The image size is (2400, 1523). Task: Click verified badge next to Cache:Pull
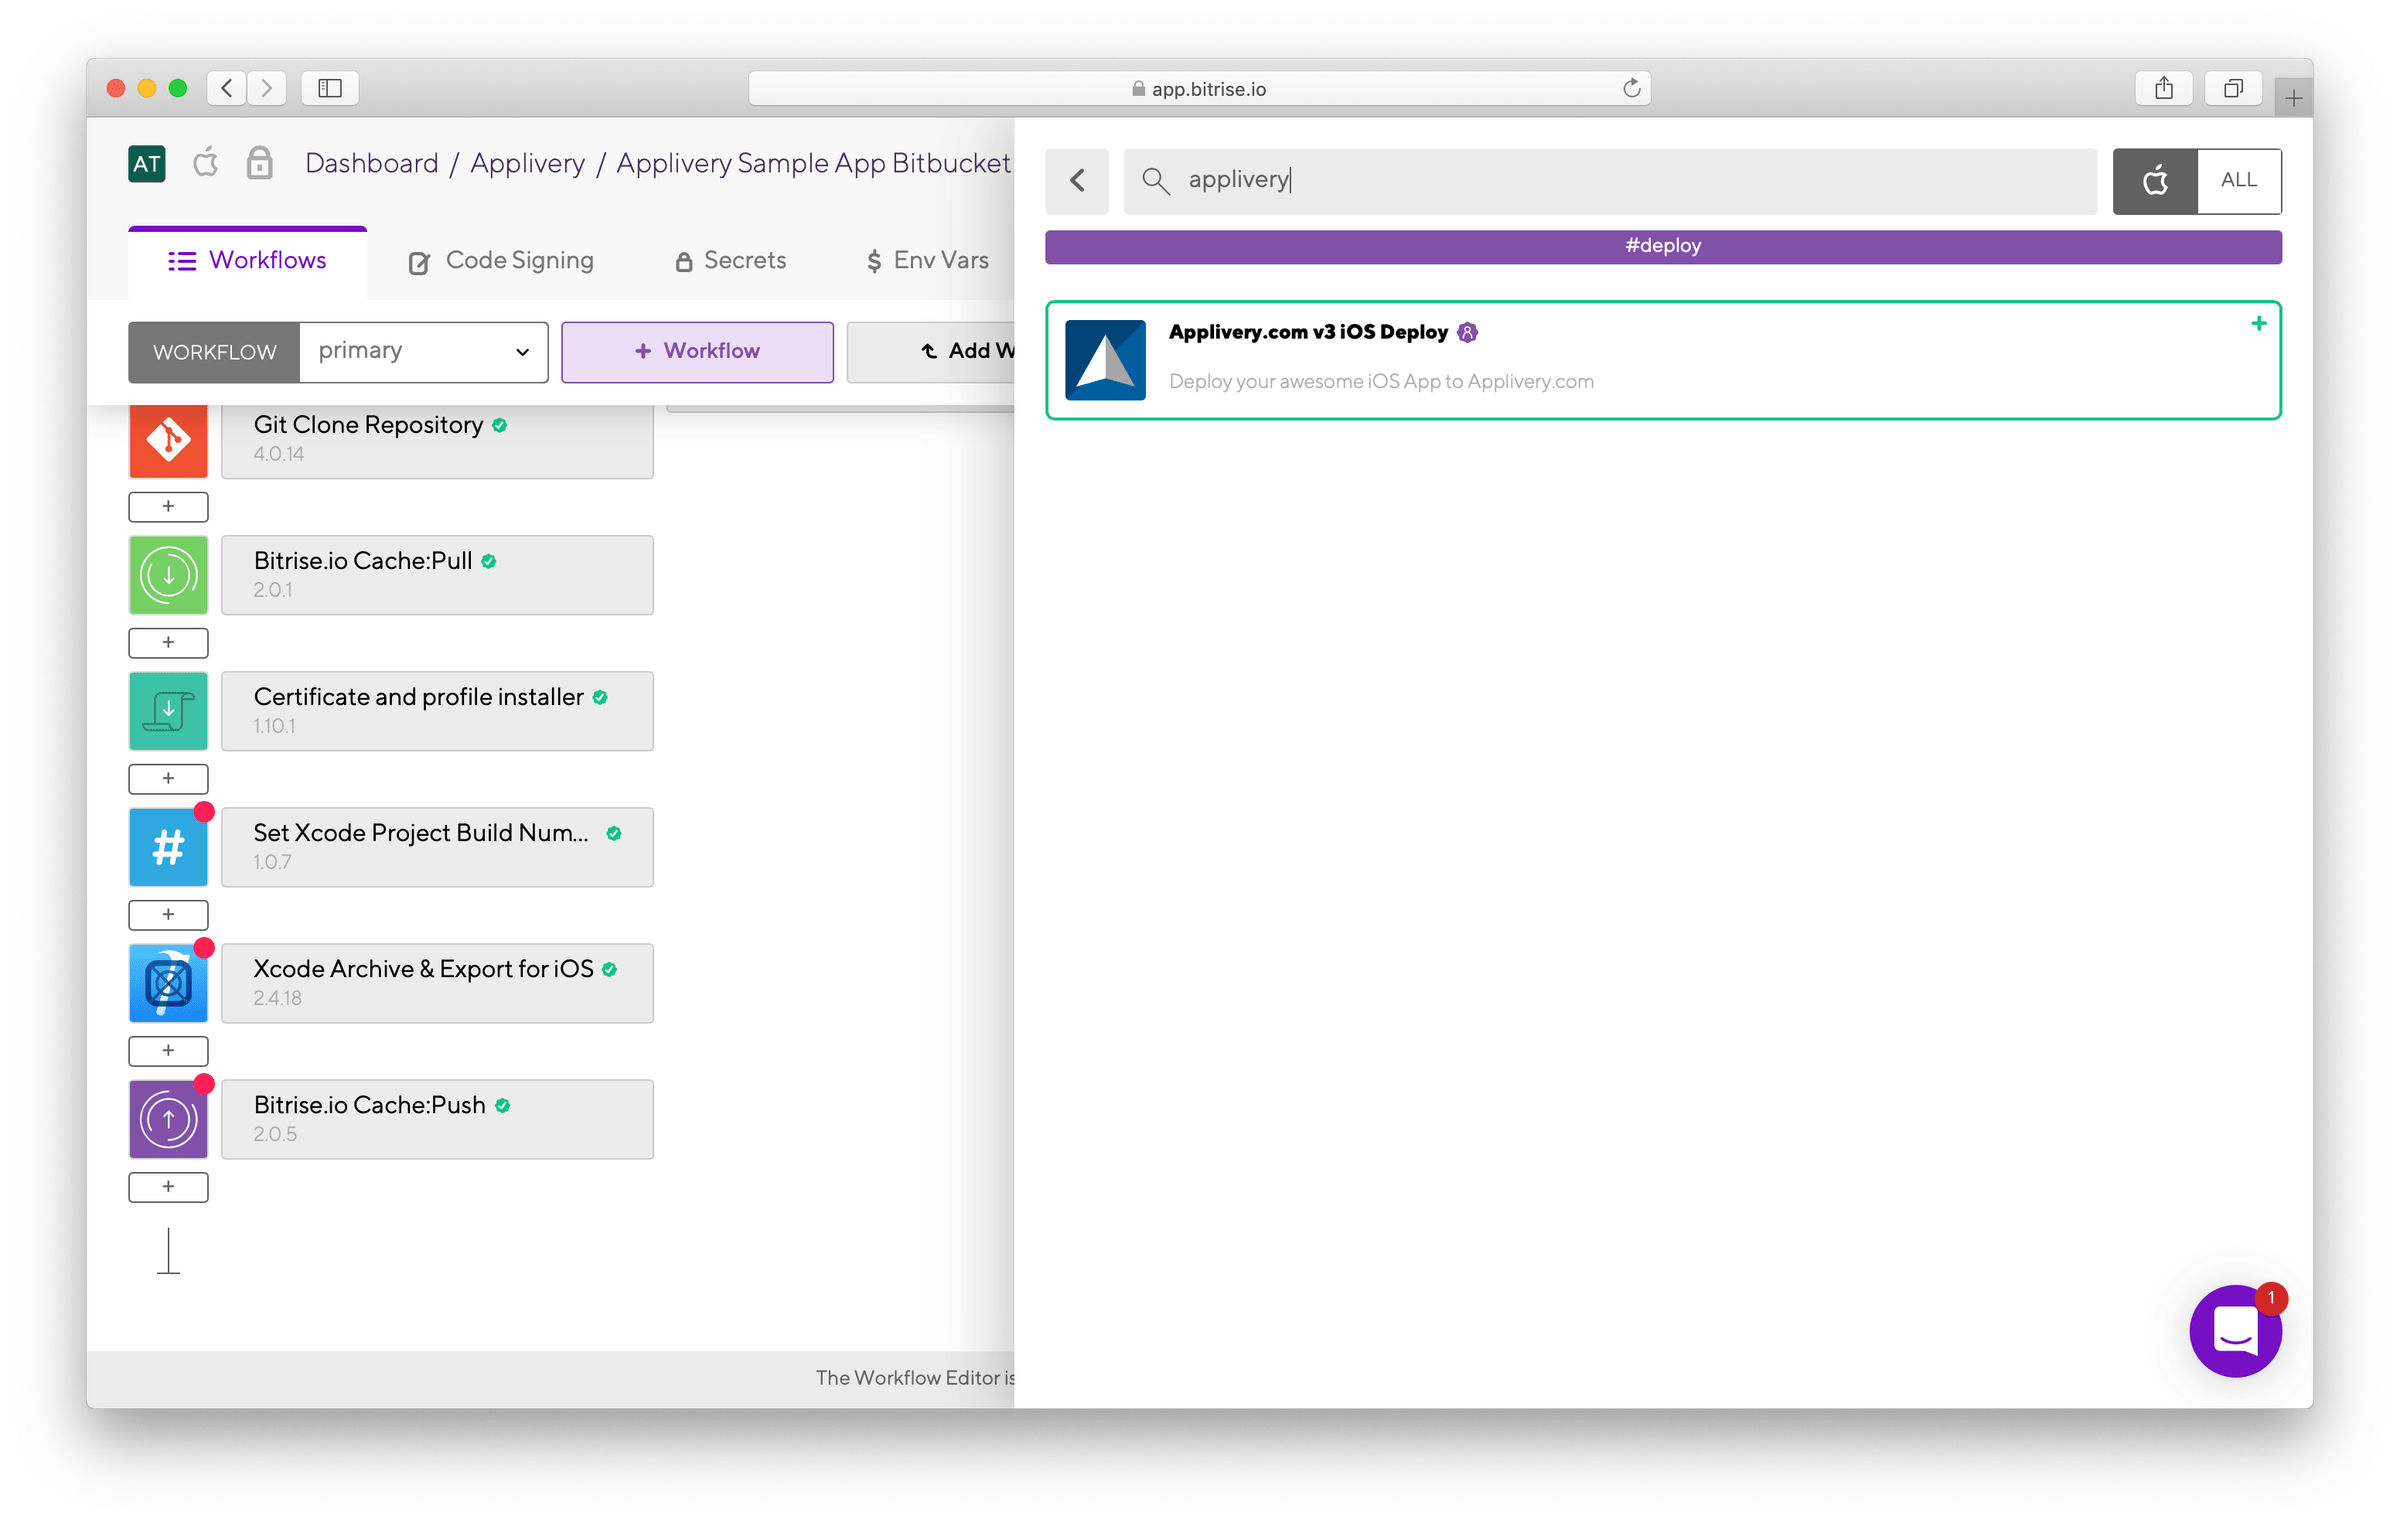click(x=488, y=562)
